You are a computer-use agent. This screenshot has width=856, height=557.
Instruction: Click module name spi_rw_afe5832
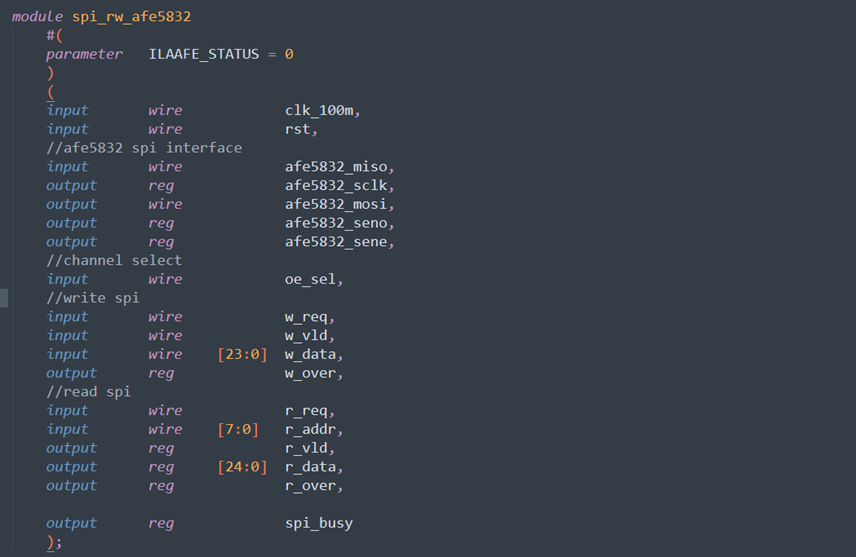132,17
